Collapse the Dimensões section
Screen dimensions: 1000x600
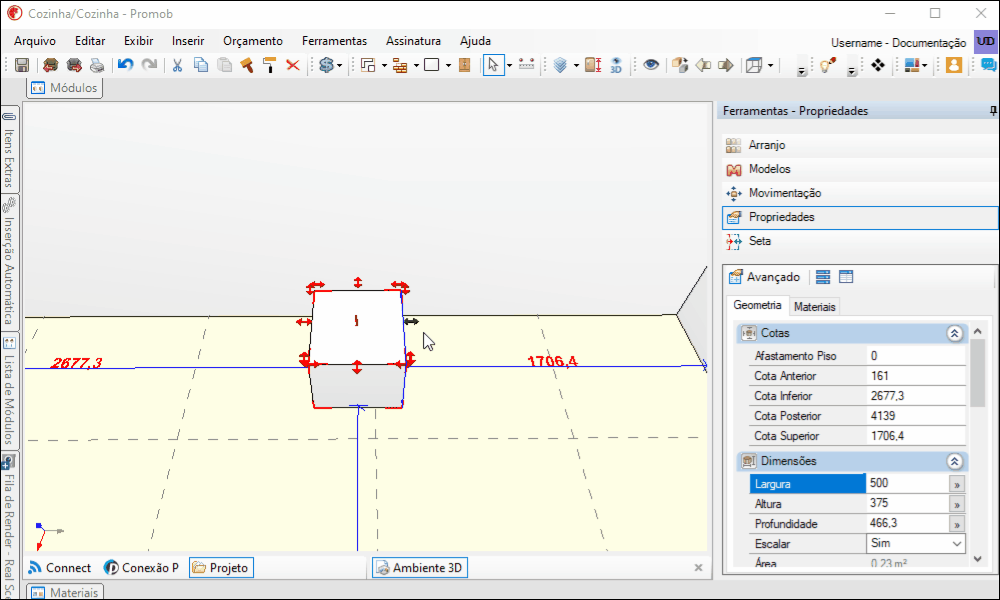pos(954,462)
